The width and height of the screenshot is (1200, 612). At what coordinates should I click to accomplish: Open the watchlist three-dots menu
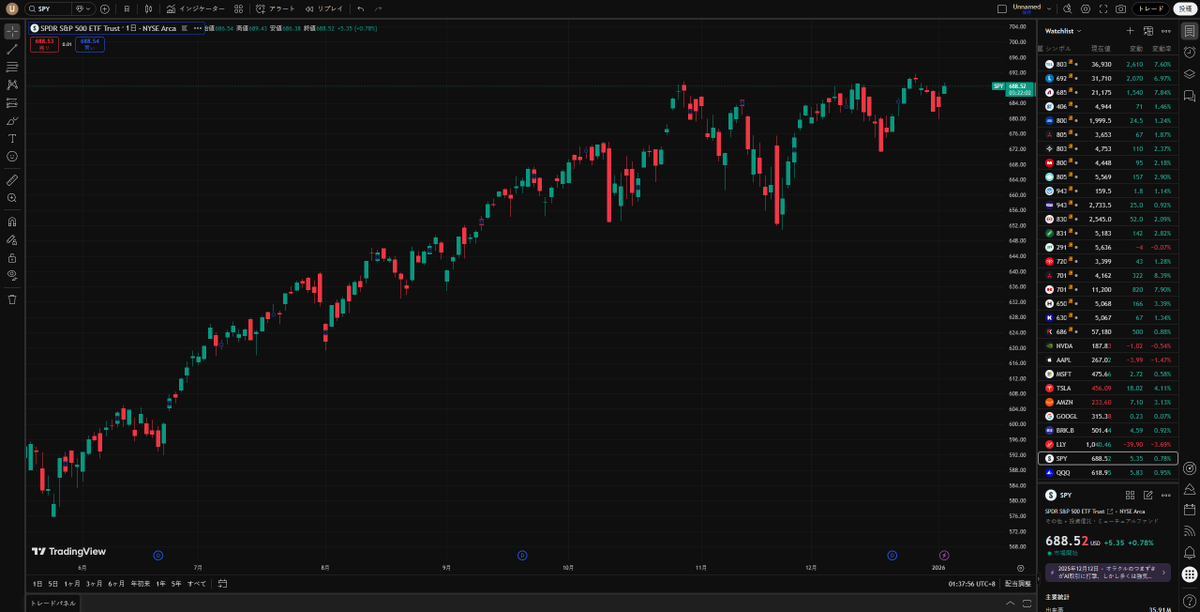coord(1166,31)
